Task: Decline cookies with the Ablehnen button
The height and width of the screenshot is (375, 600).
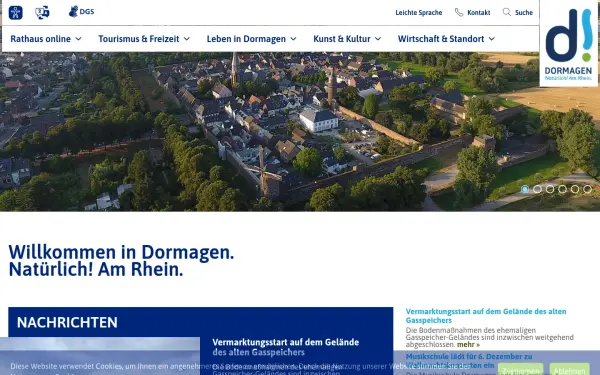Action: [569, 370]
